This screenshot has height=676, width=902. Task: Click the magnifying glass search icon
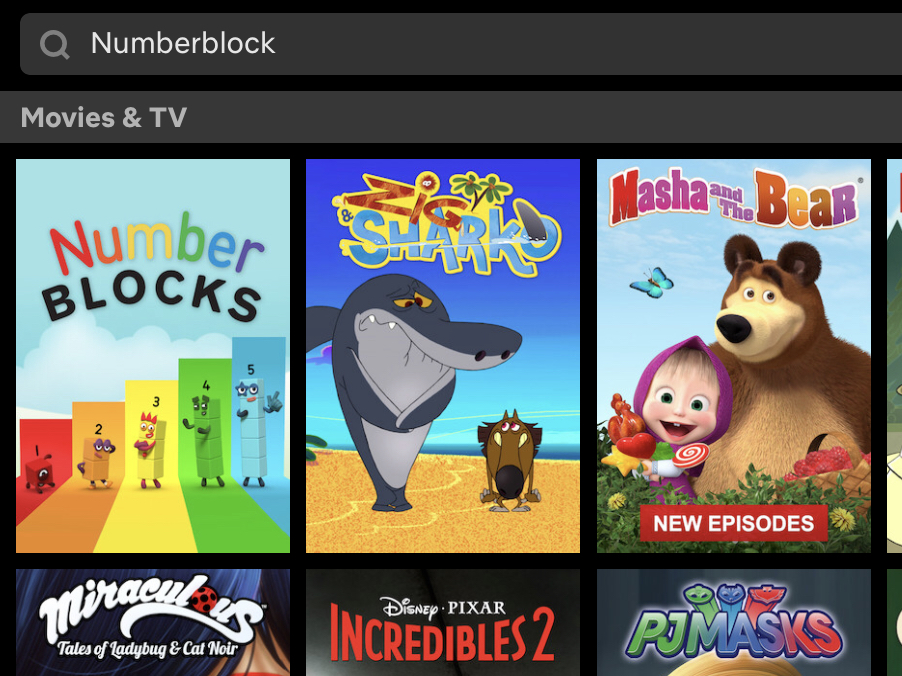[55, 44]
